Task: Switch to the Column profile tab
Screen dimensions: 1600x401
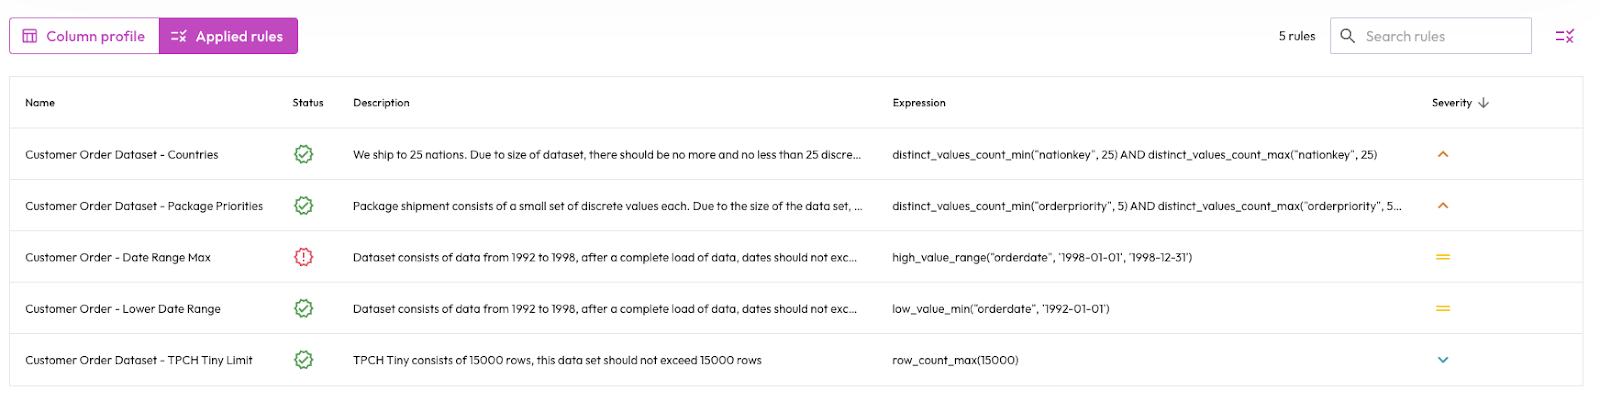Action: (84, 36)
